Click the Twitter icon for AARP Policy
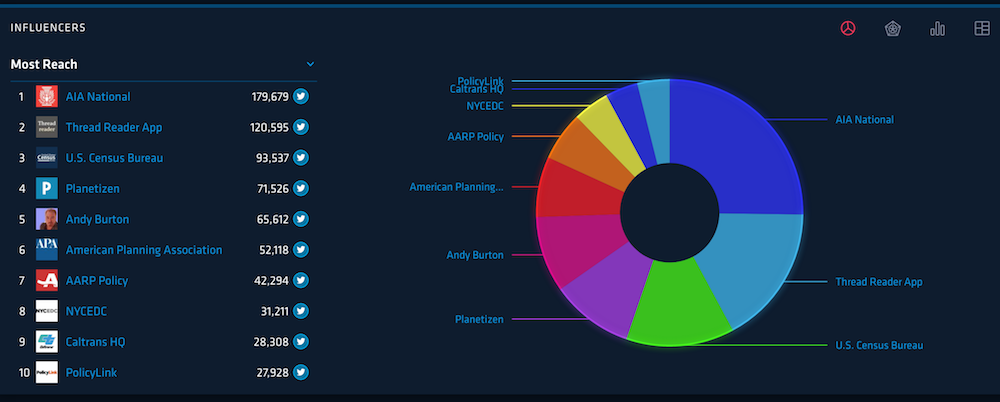Viewport: 1000px width, 402px height. pos(301,280)
